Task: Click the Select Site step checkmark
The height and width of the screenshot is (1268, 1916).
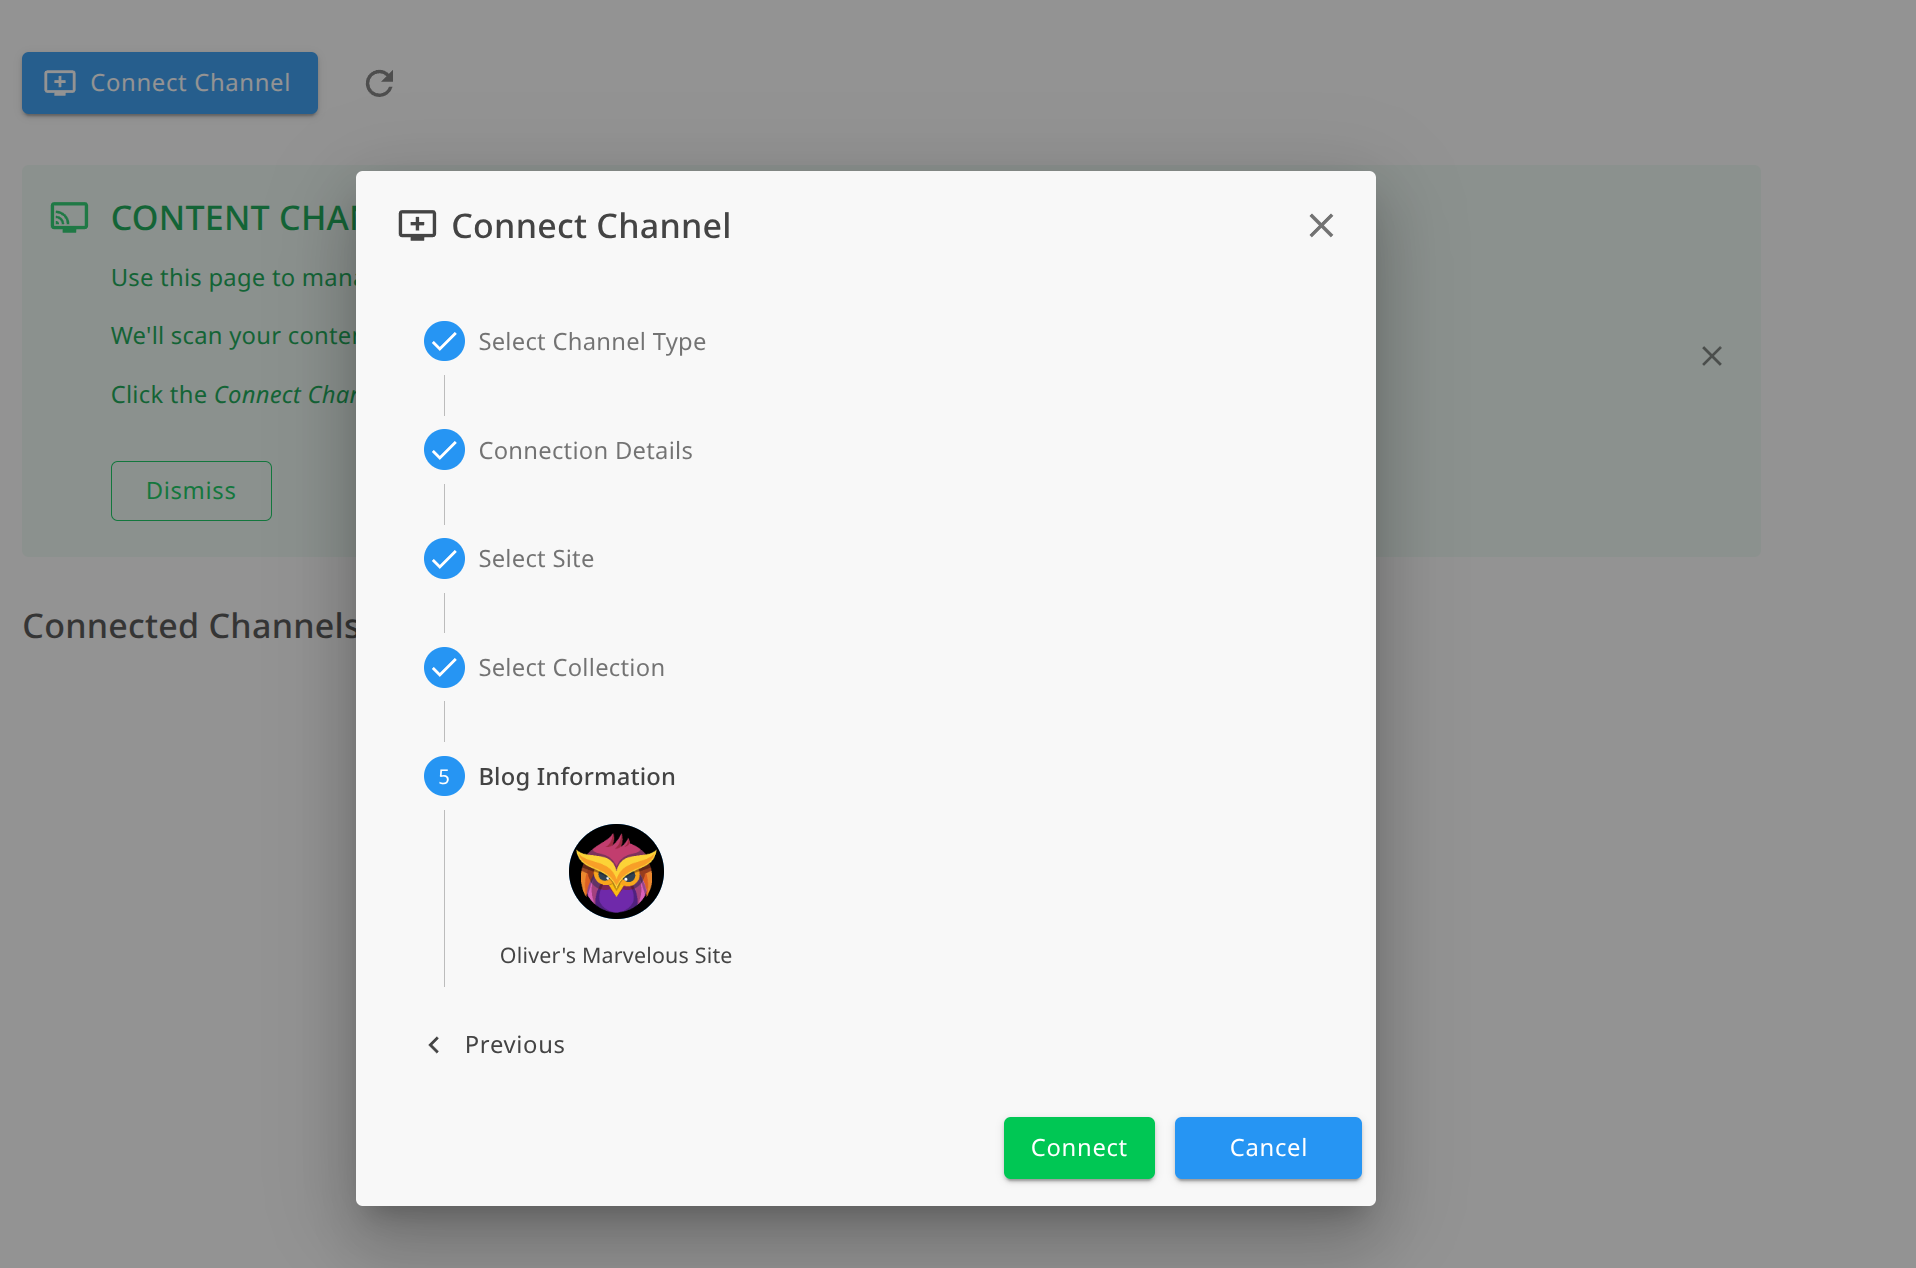Action: coord(444,558)
